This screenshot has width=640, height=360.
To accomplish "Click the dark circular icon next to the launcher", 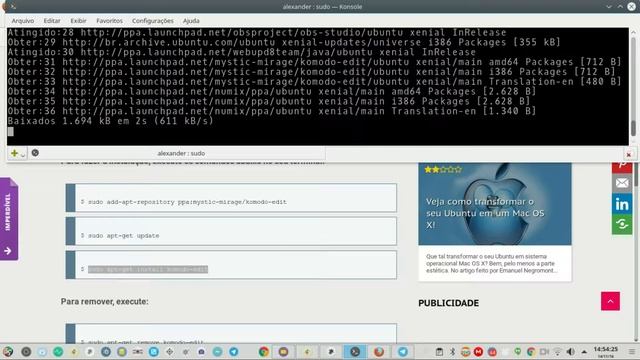I will tap(26, 351).
